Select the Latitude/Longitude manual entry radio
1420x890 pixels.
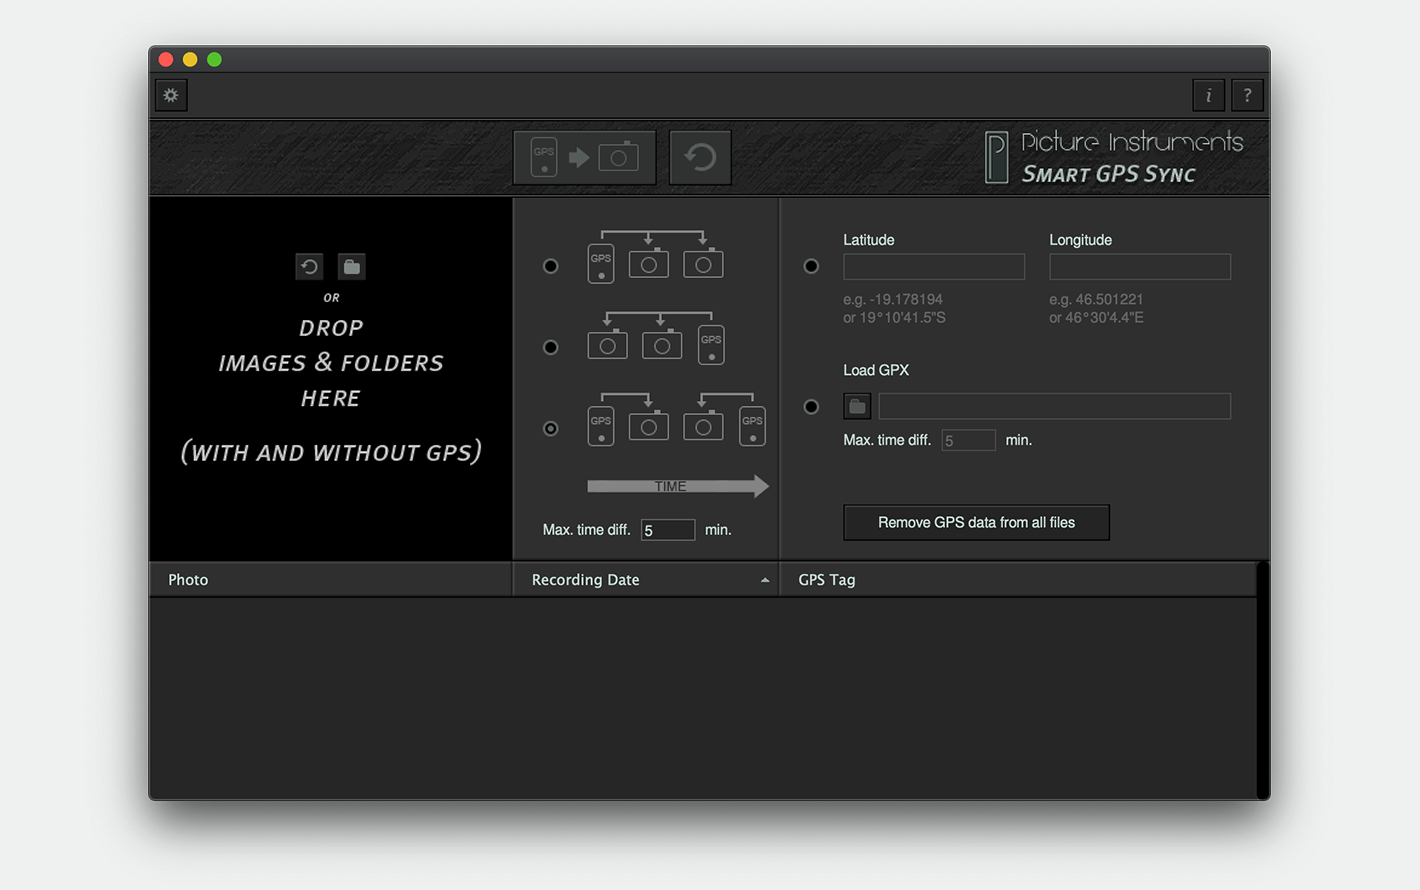(x=811, y=266)
